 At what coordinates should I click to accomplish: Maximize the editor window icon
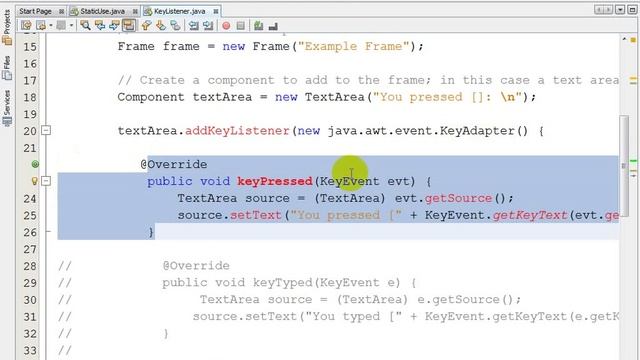[632, 10]
